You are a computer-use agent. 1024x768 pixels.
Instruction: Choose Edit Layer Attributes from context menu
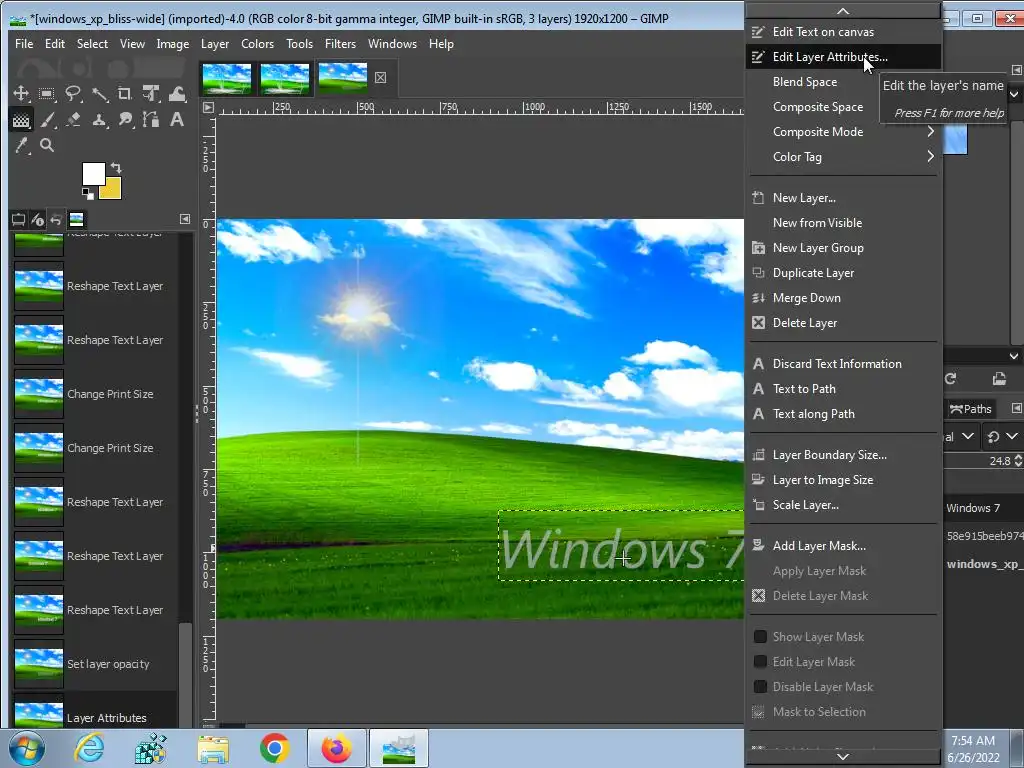coord(843,57)
